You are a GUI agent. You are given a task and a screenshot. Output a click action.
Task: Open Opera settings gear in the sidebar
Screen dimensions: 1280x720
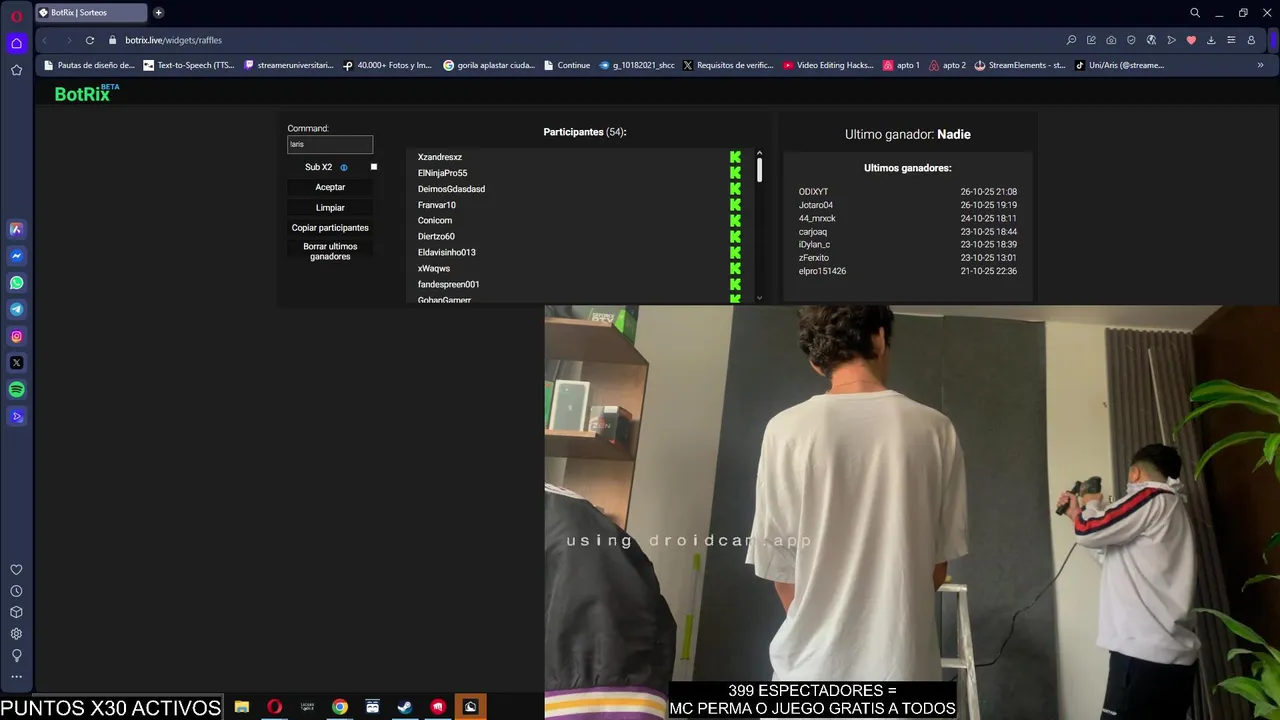(16, 634)
